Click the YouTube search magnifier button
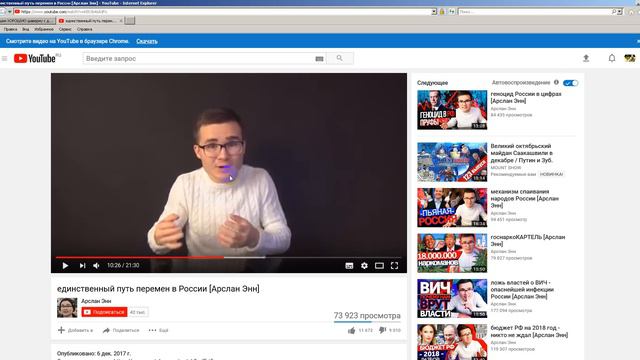The image size is (640, 360). point(340,58)
